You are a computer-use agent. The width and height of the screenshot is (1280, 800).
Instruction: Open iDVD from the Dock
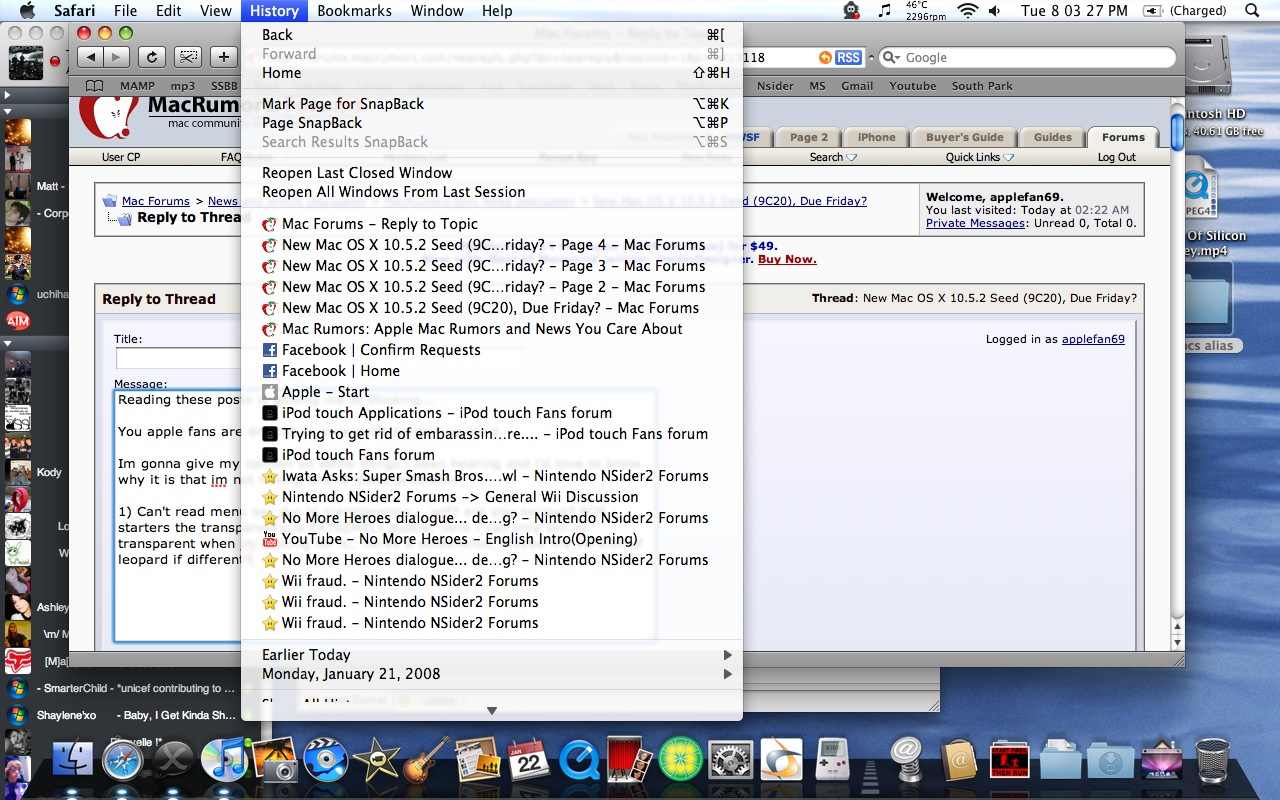pos(324,761)
